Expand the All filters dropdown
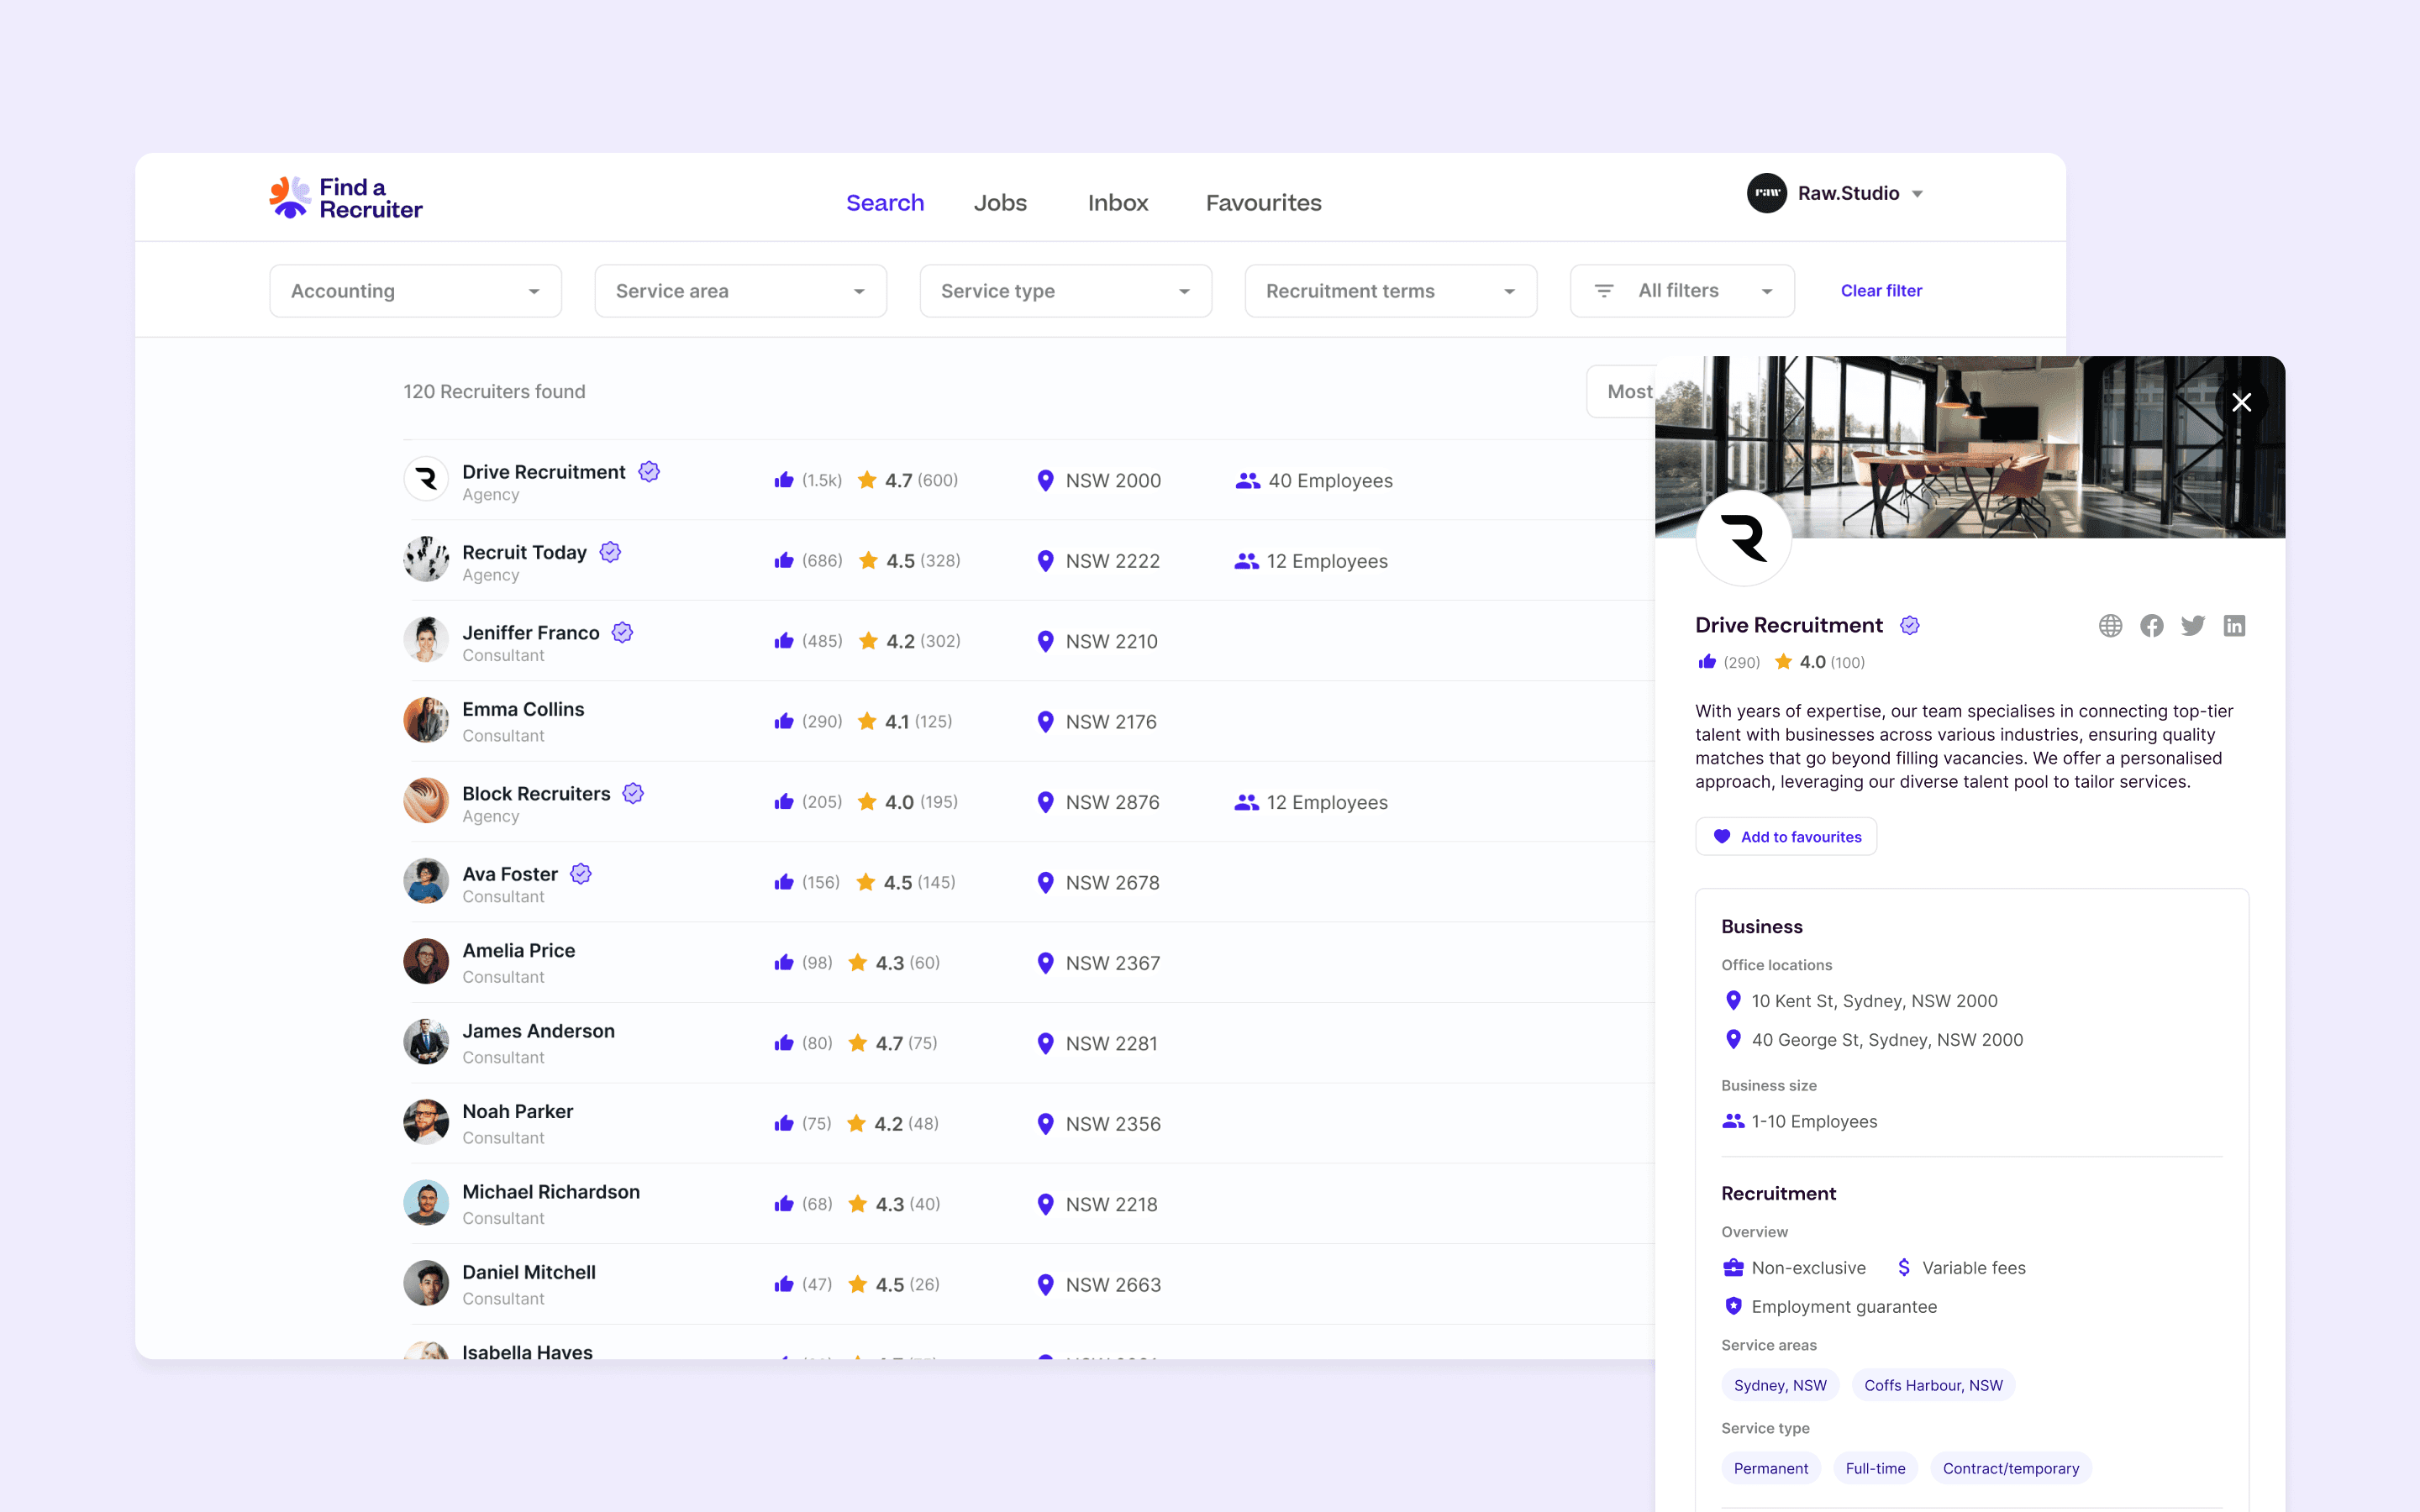 [1682, 291]
